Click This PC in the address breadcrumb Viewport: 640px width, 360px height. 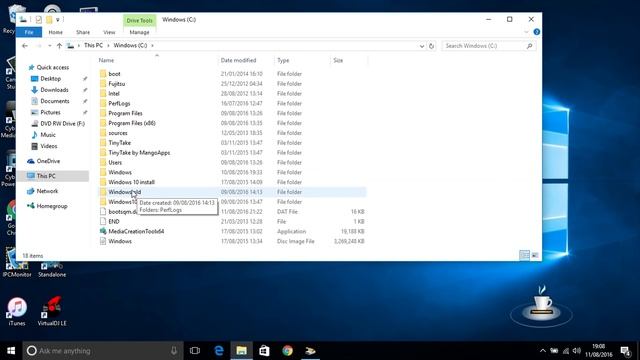(x=93, y=46)
